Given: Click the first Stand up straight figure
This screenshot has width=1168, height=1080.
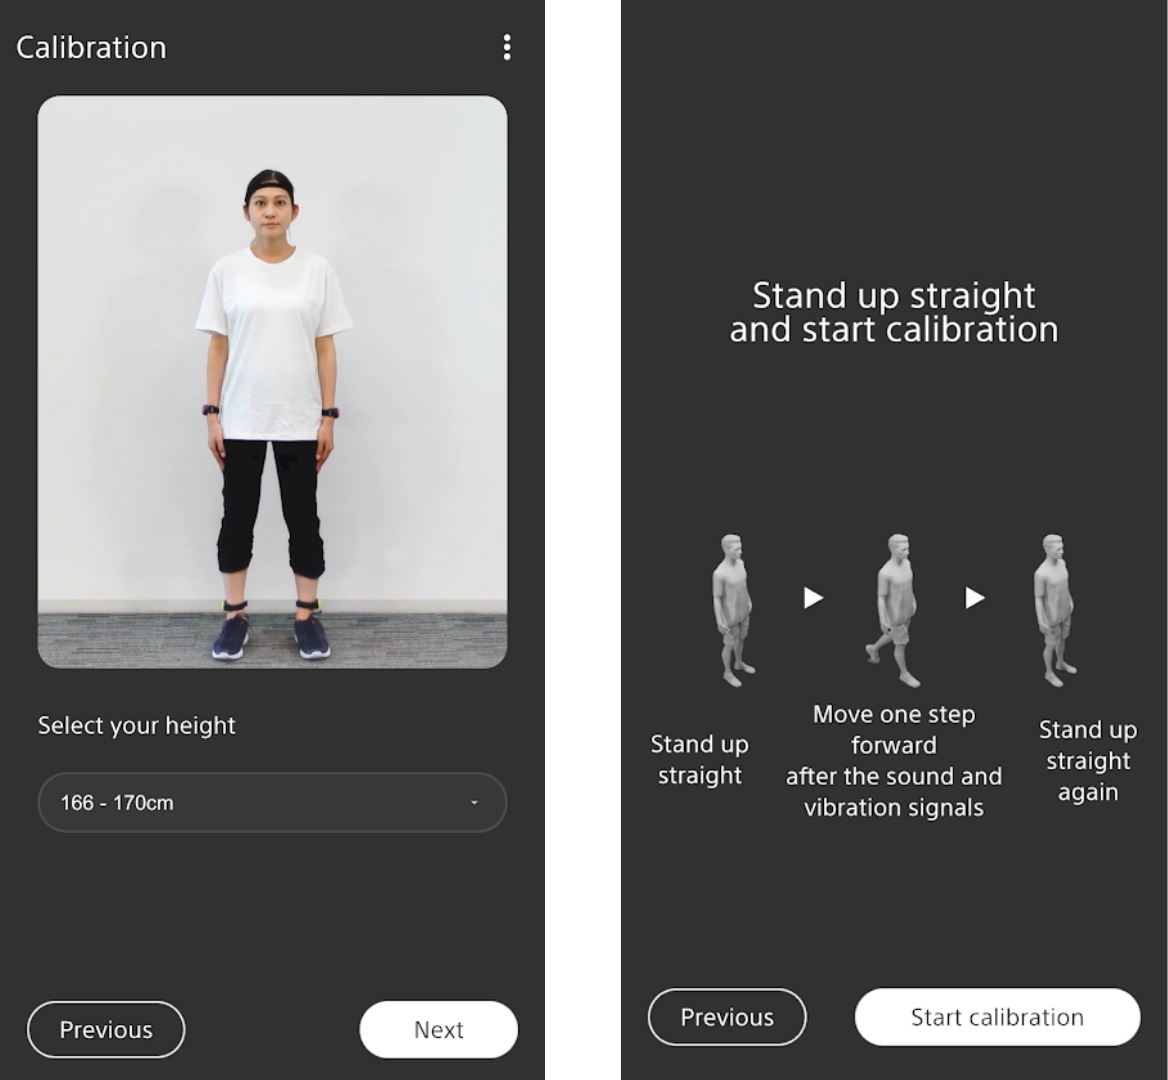Looking at the screenshot, I should pyautogui.click(x=733, y=610).
